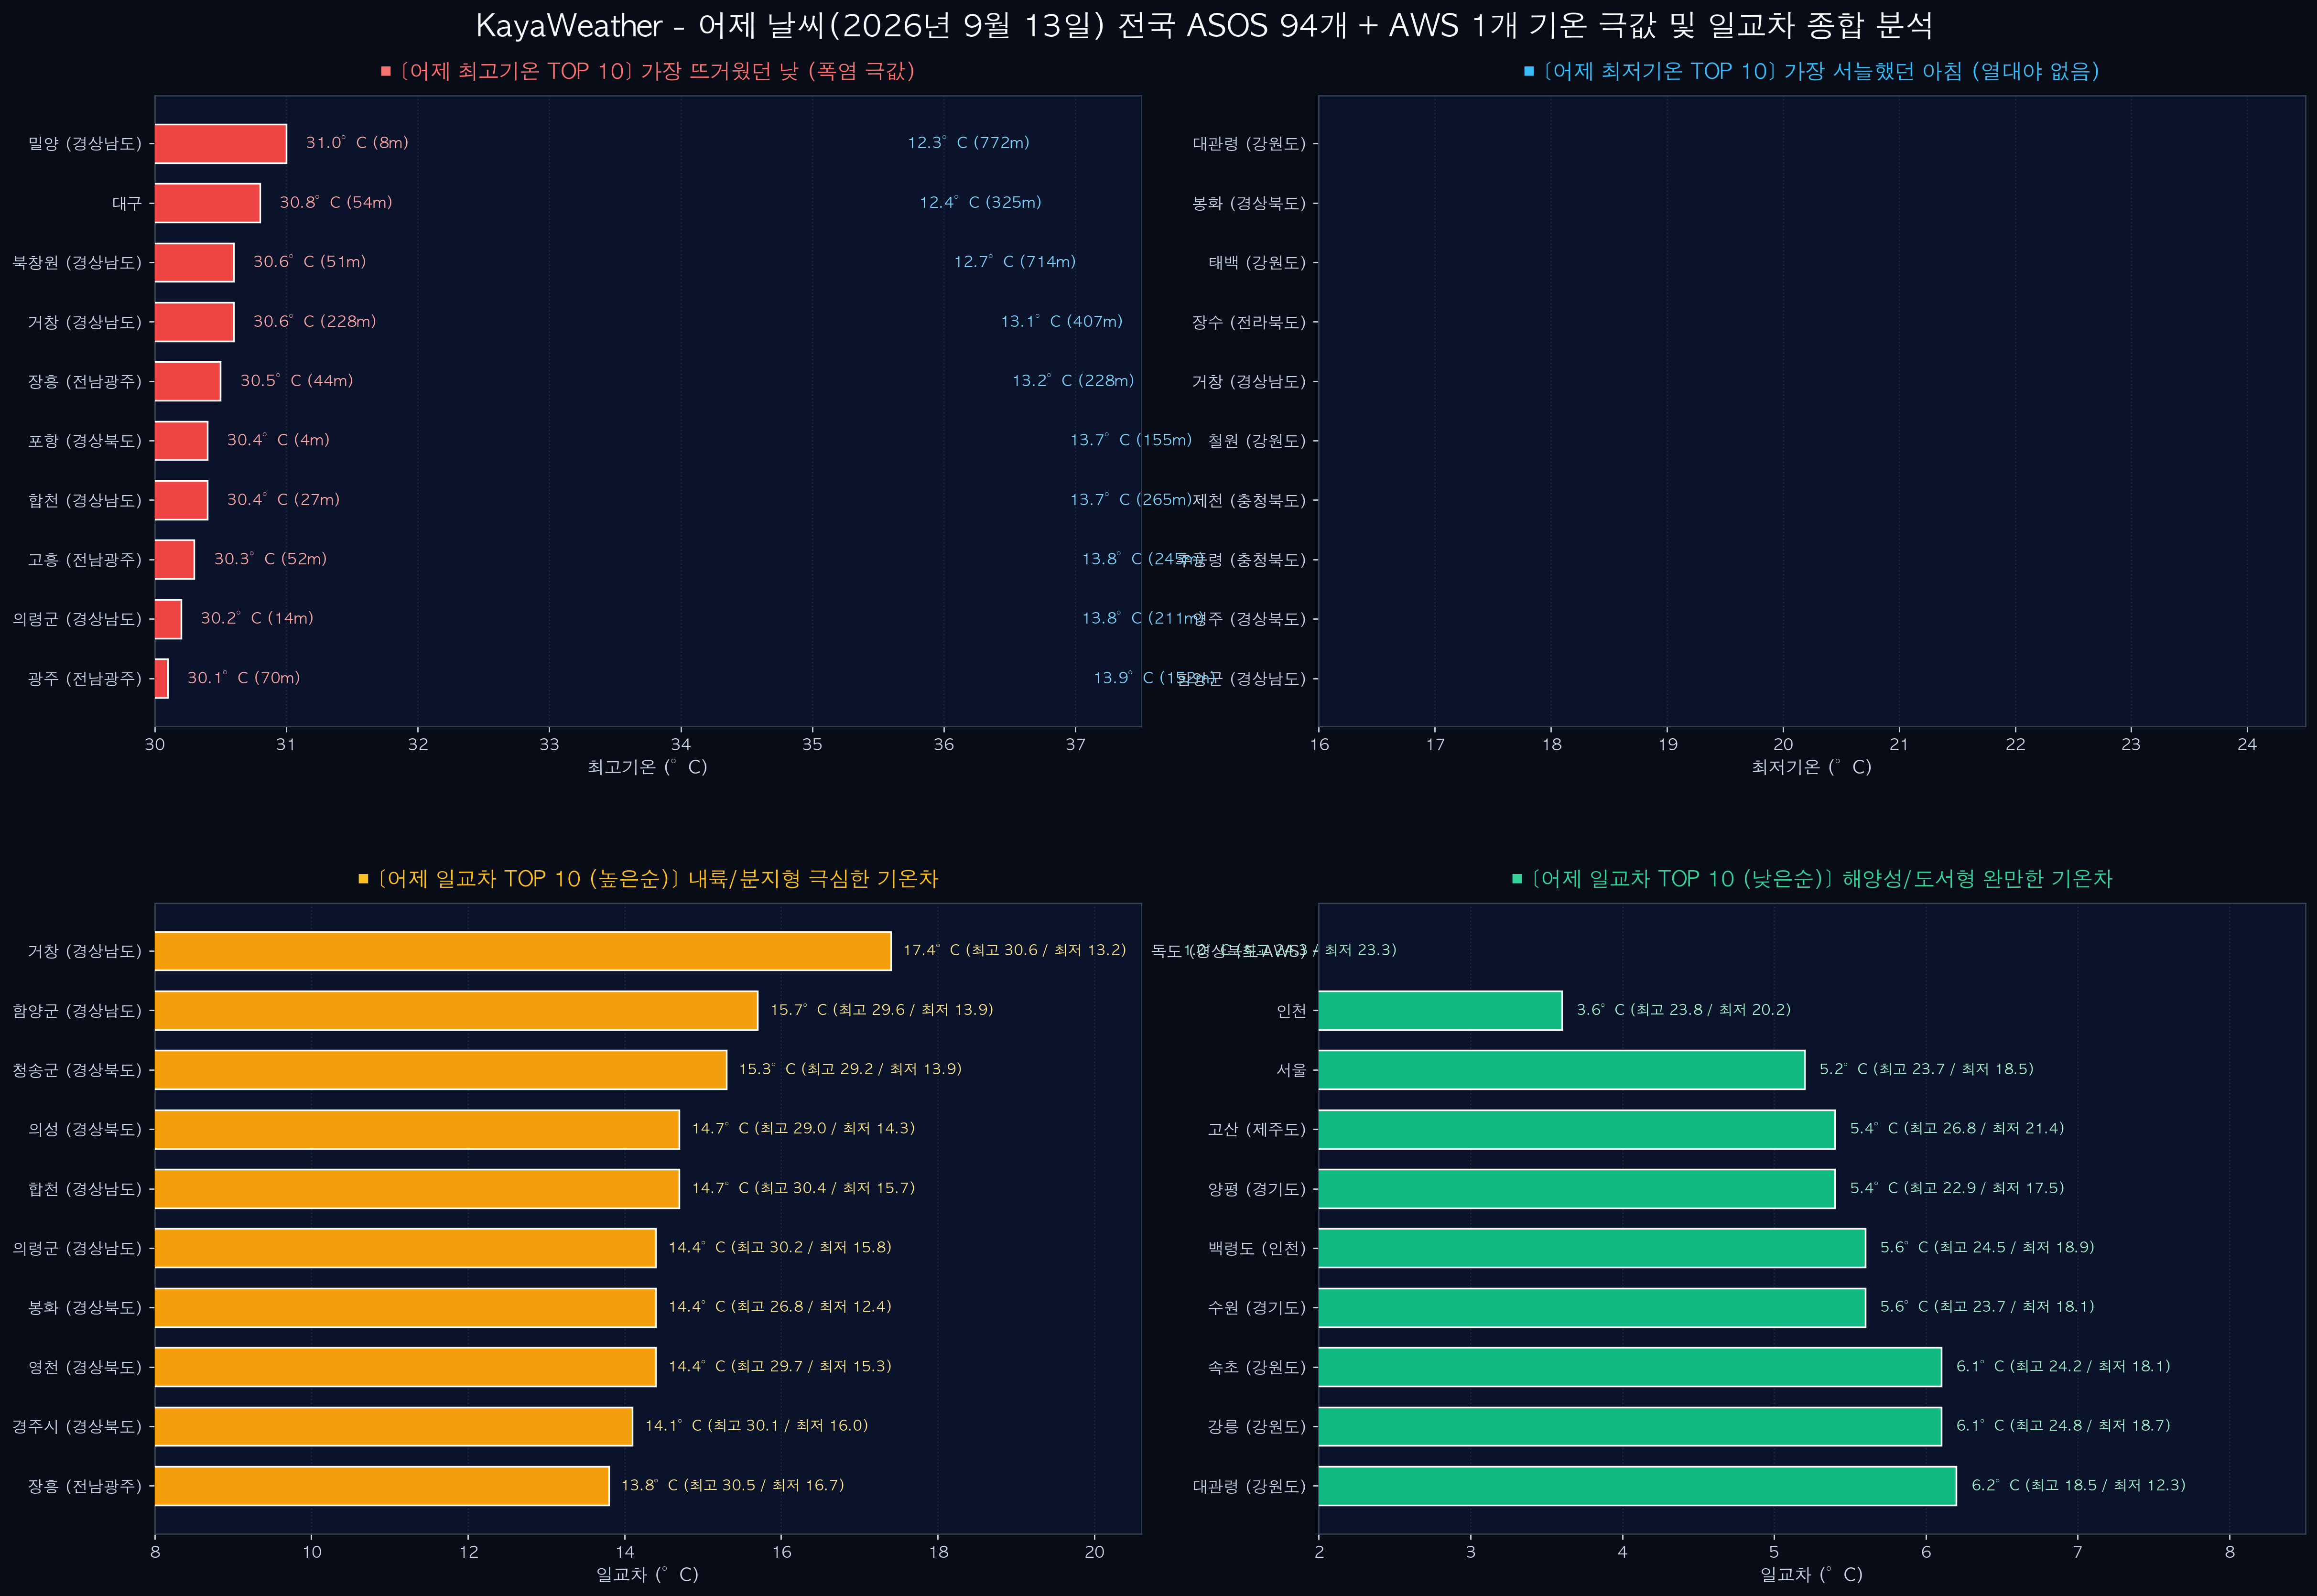Screen dimensions: 2317x1596
Task: Click the 일교차 TOP 10 (높은순) panel title
Action: click(648, 879)
